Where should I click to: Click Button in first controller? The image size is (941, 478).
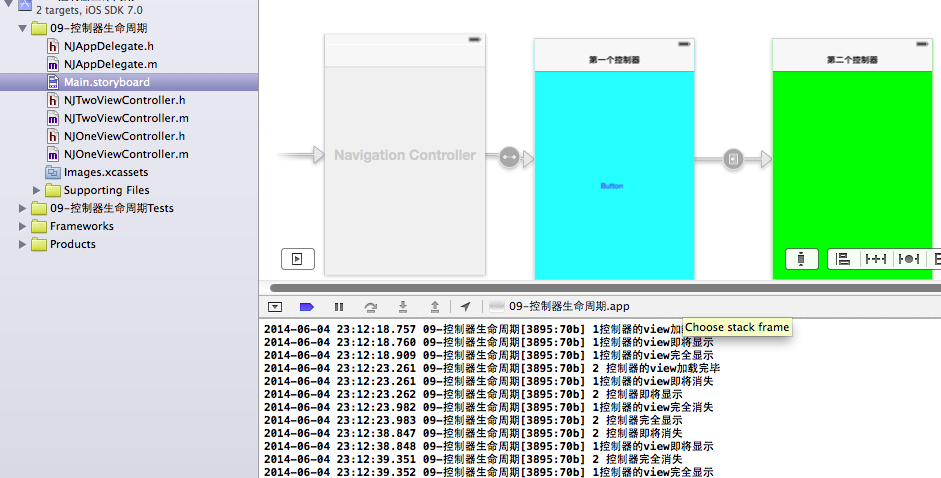tap(612, 186)
